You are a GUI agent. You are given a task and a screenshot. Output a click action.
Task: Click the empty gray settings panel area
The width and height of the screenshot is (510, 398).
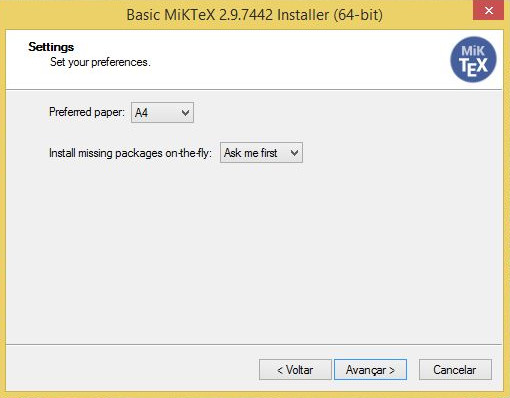pos(253,253)
